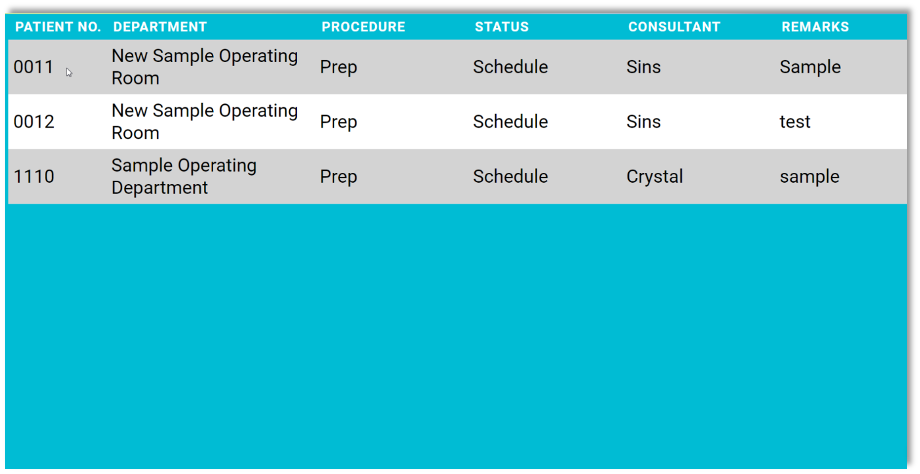Select patient number 0011 cell
Screen dimensions: 920x474
(34, 67)
